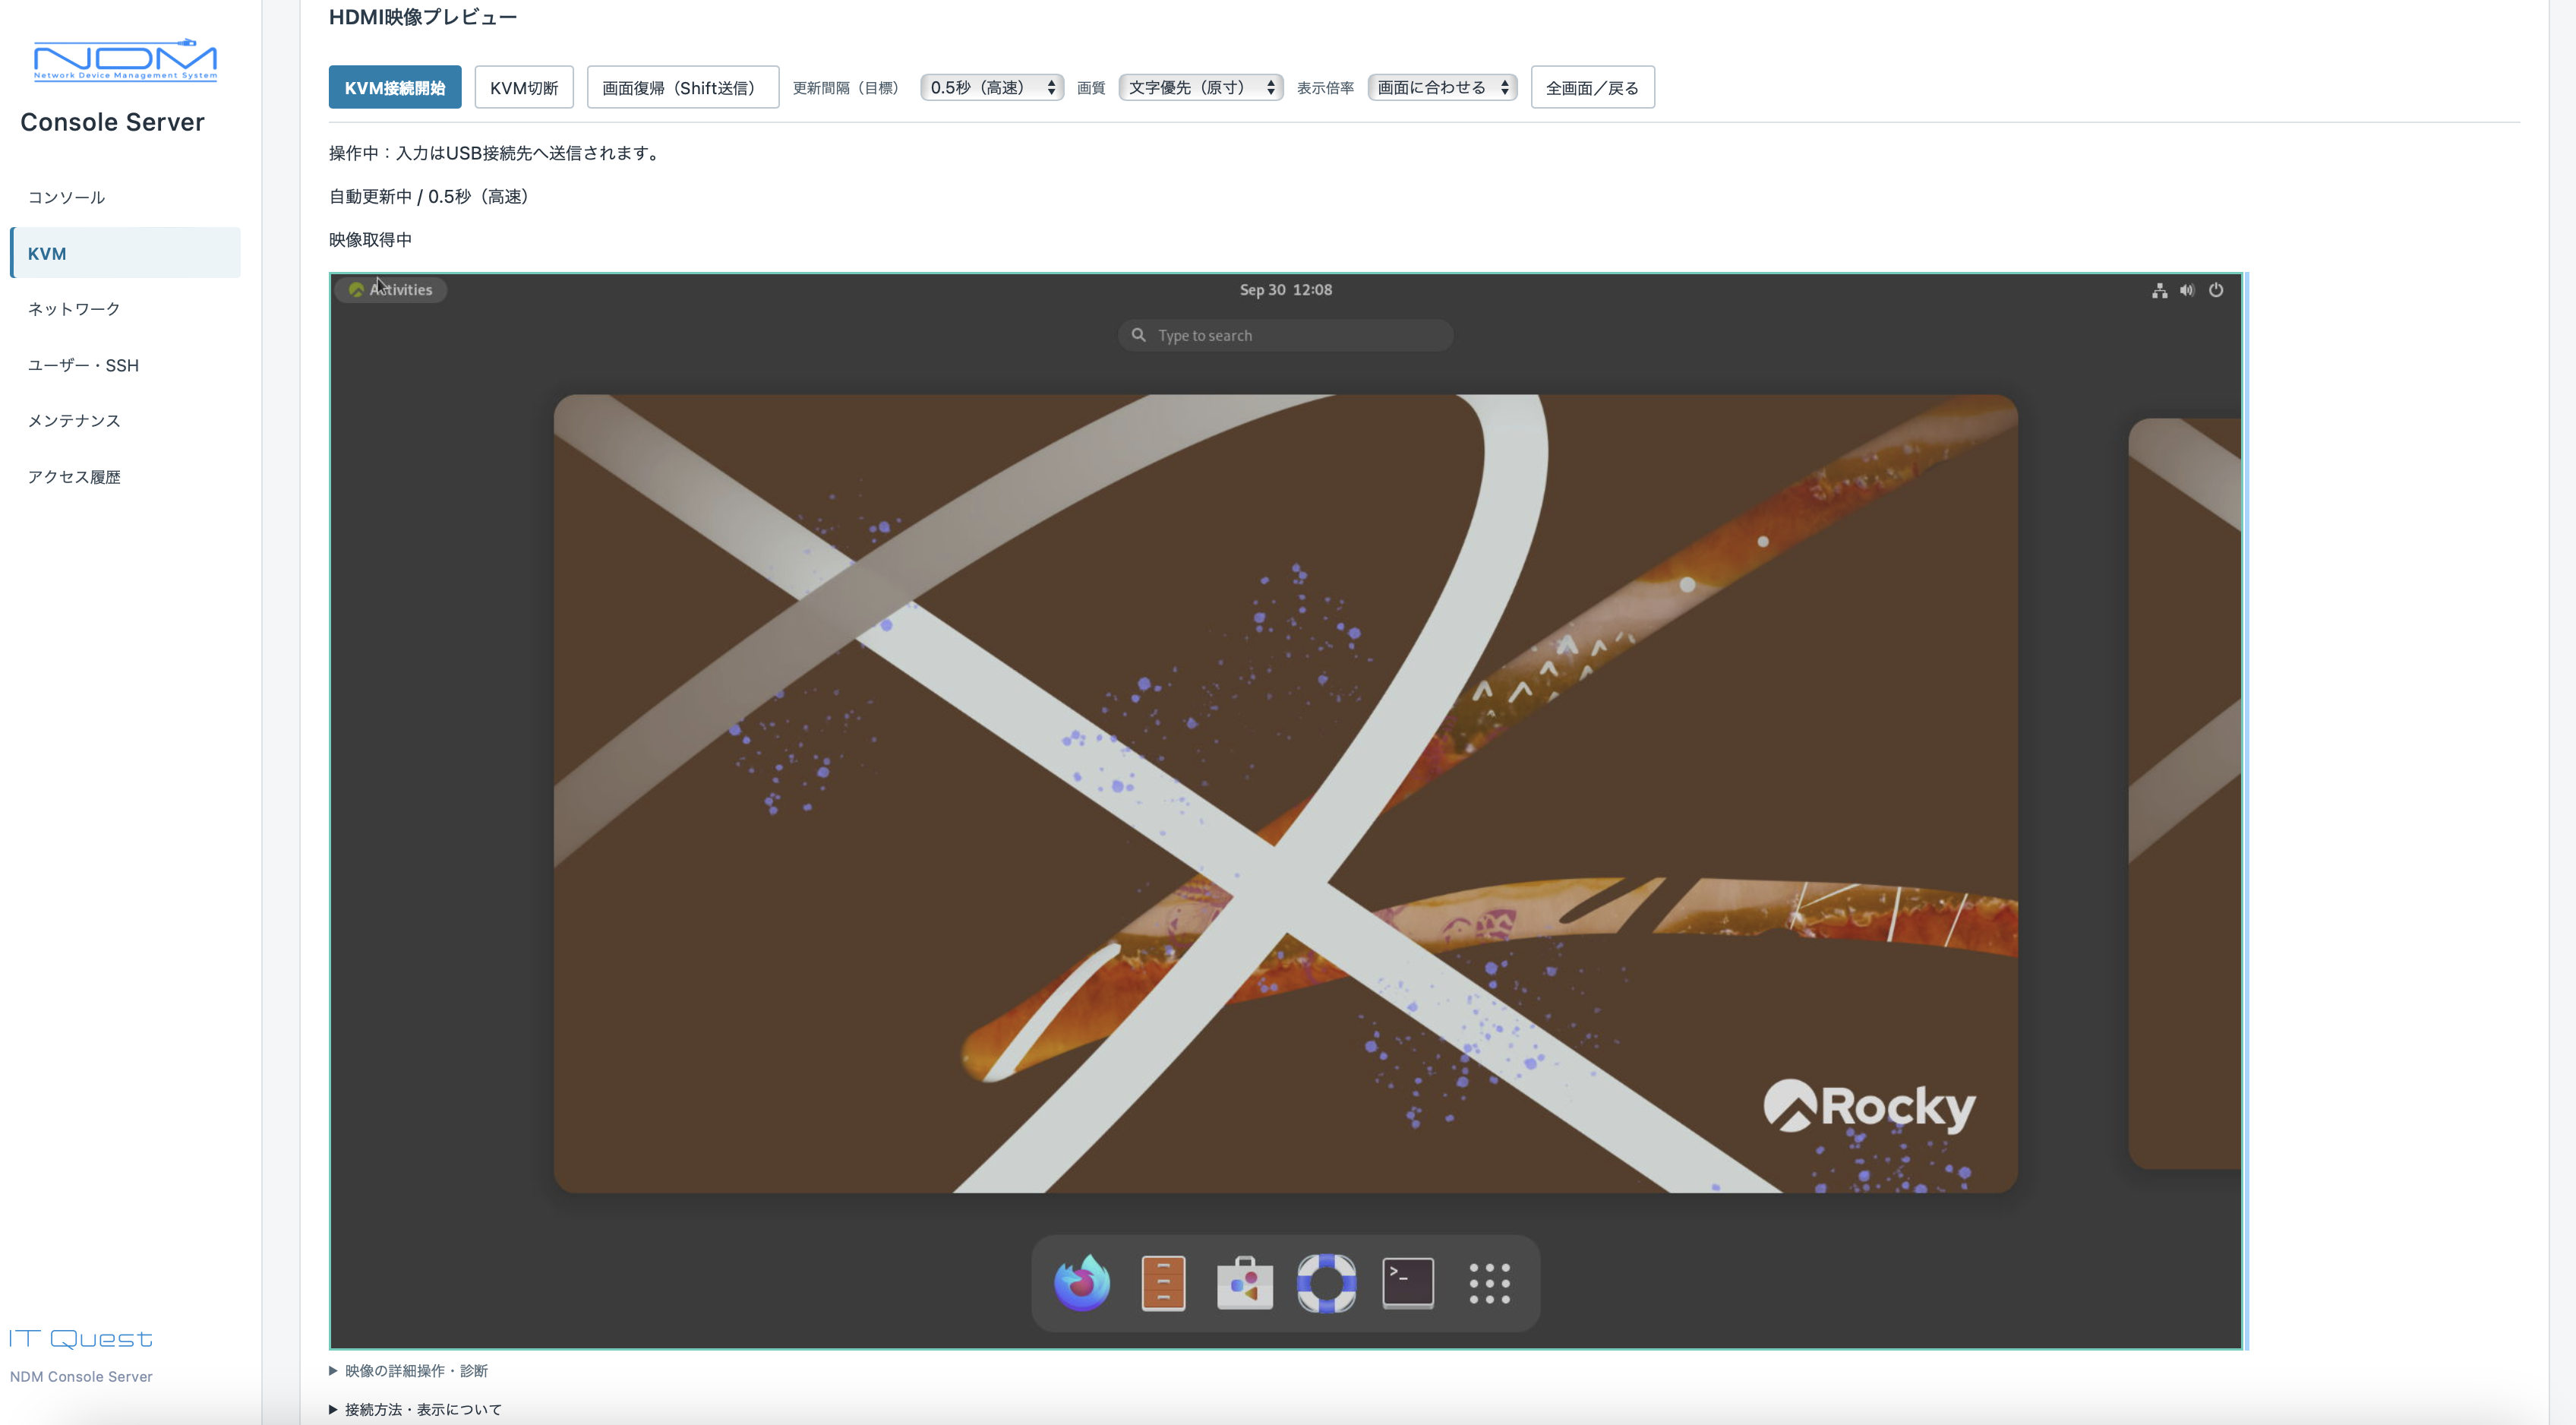
Task: Click the power icon in GNOME top bar
Action: click(x=2216, y=290)
